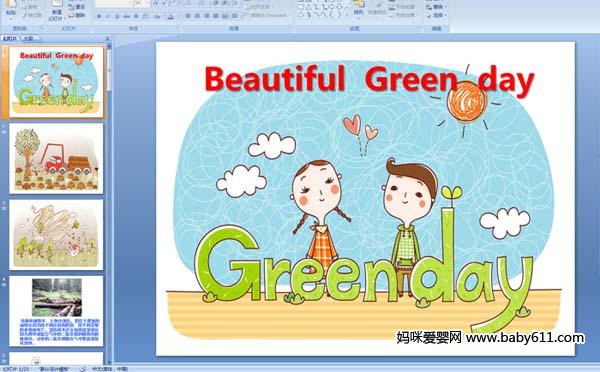Select the swirling wind slide thumbnail
The image size is (600, 372).
[x=56, y=235]
